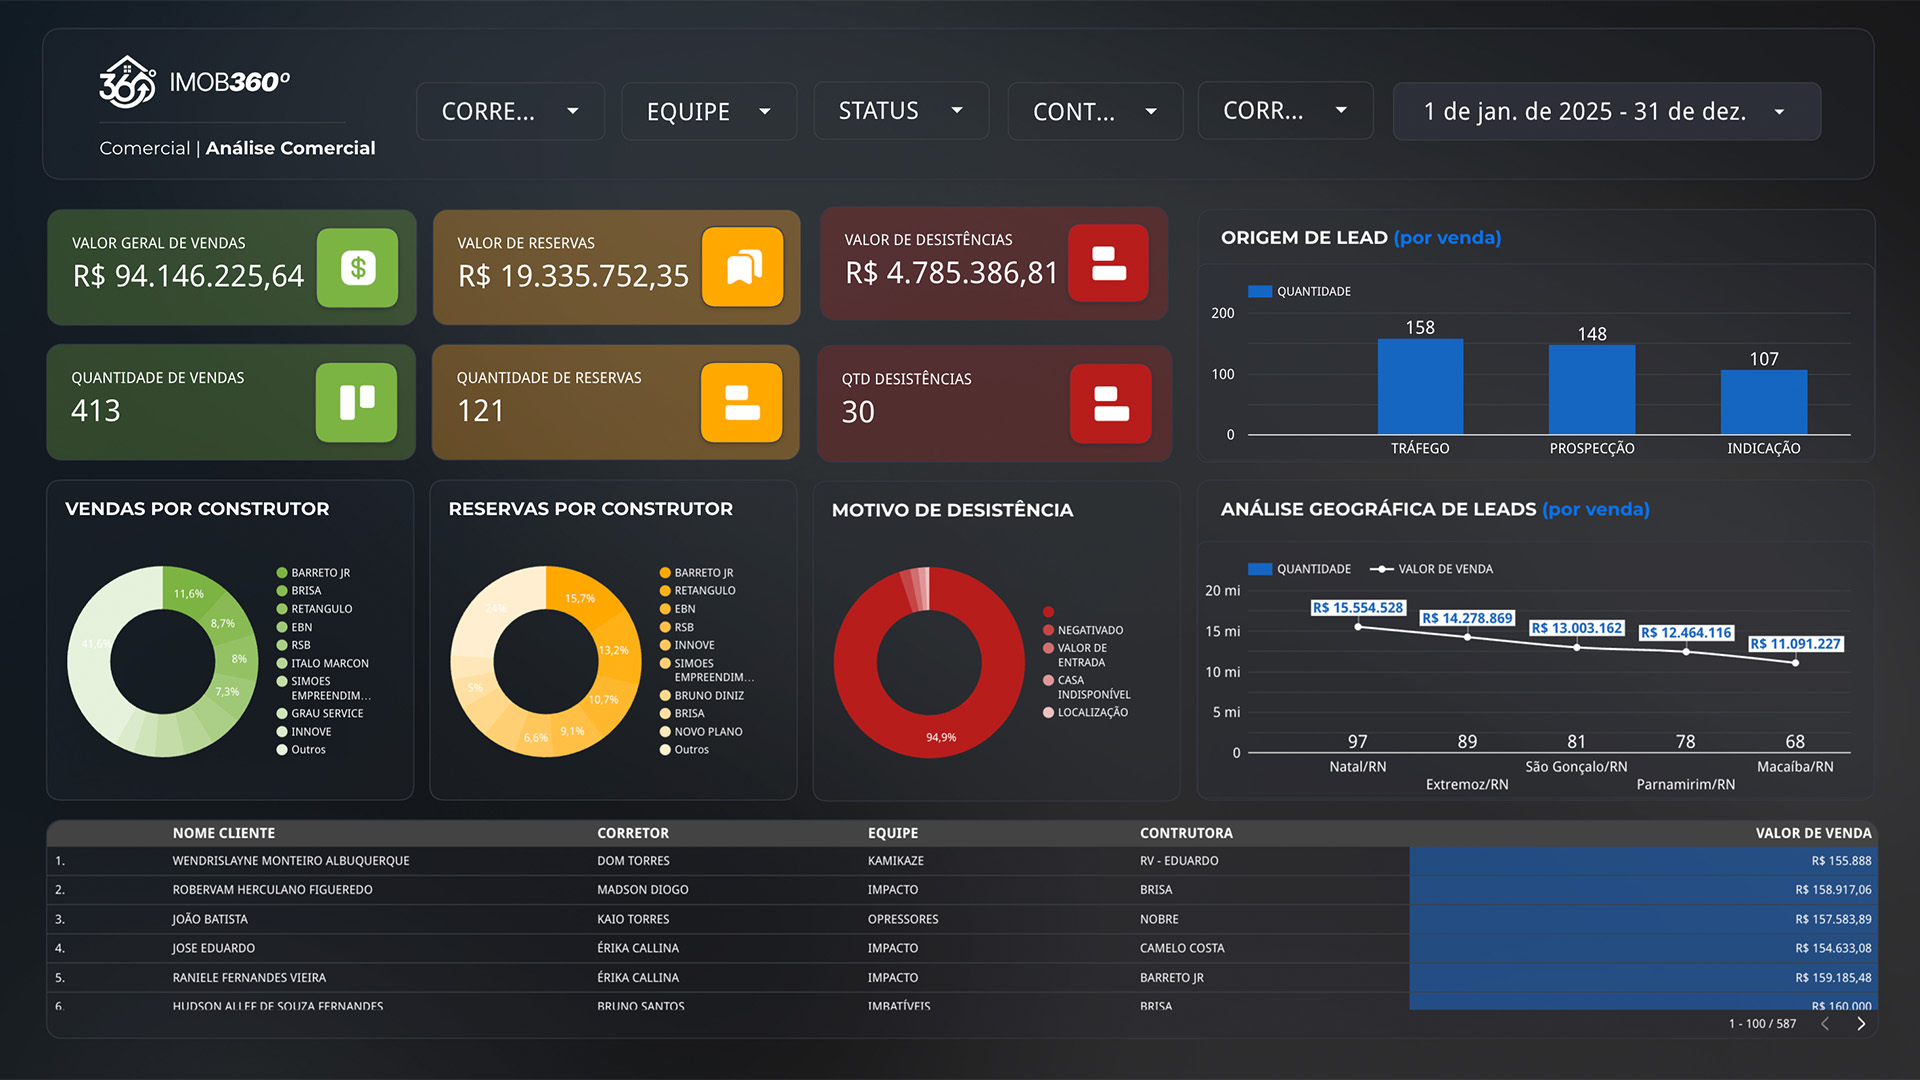The height and width of the screenshot is (1080, 1920).
Task: Sort table by NOME CLIENTE column
Action: 223,833
